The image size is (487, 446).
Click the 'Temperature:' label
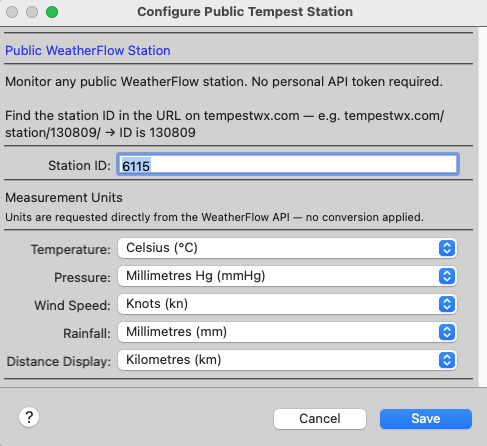(71, 249)
